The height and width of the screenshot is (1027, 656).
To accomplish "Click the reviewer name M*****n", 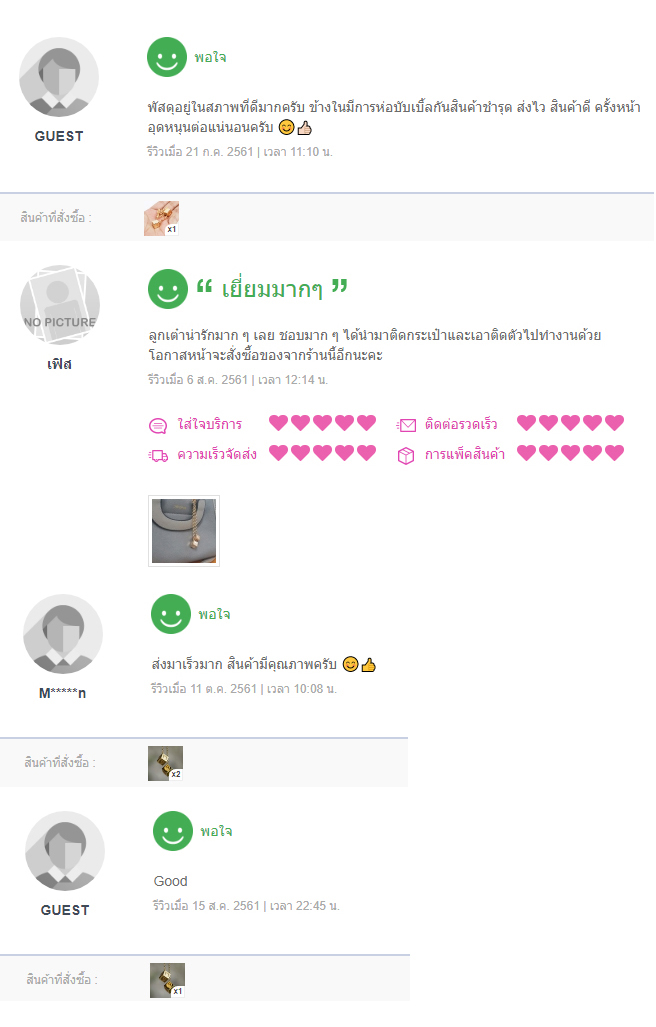I will (x=62, y=693).
